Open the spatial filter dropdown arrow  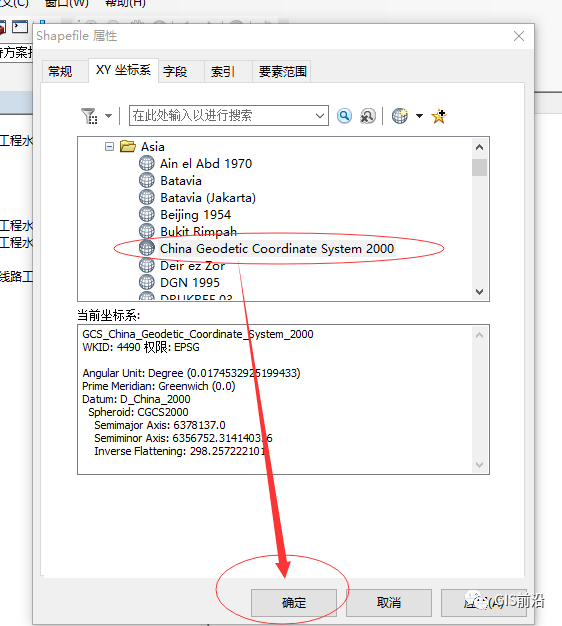(108, 116)
